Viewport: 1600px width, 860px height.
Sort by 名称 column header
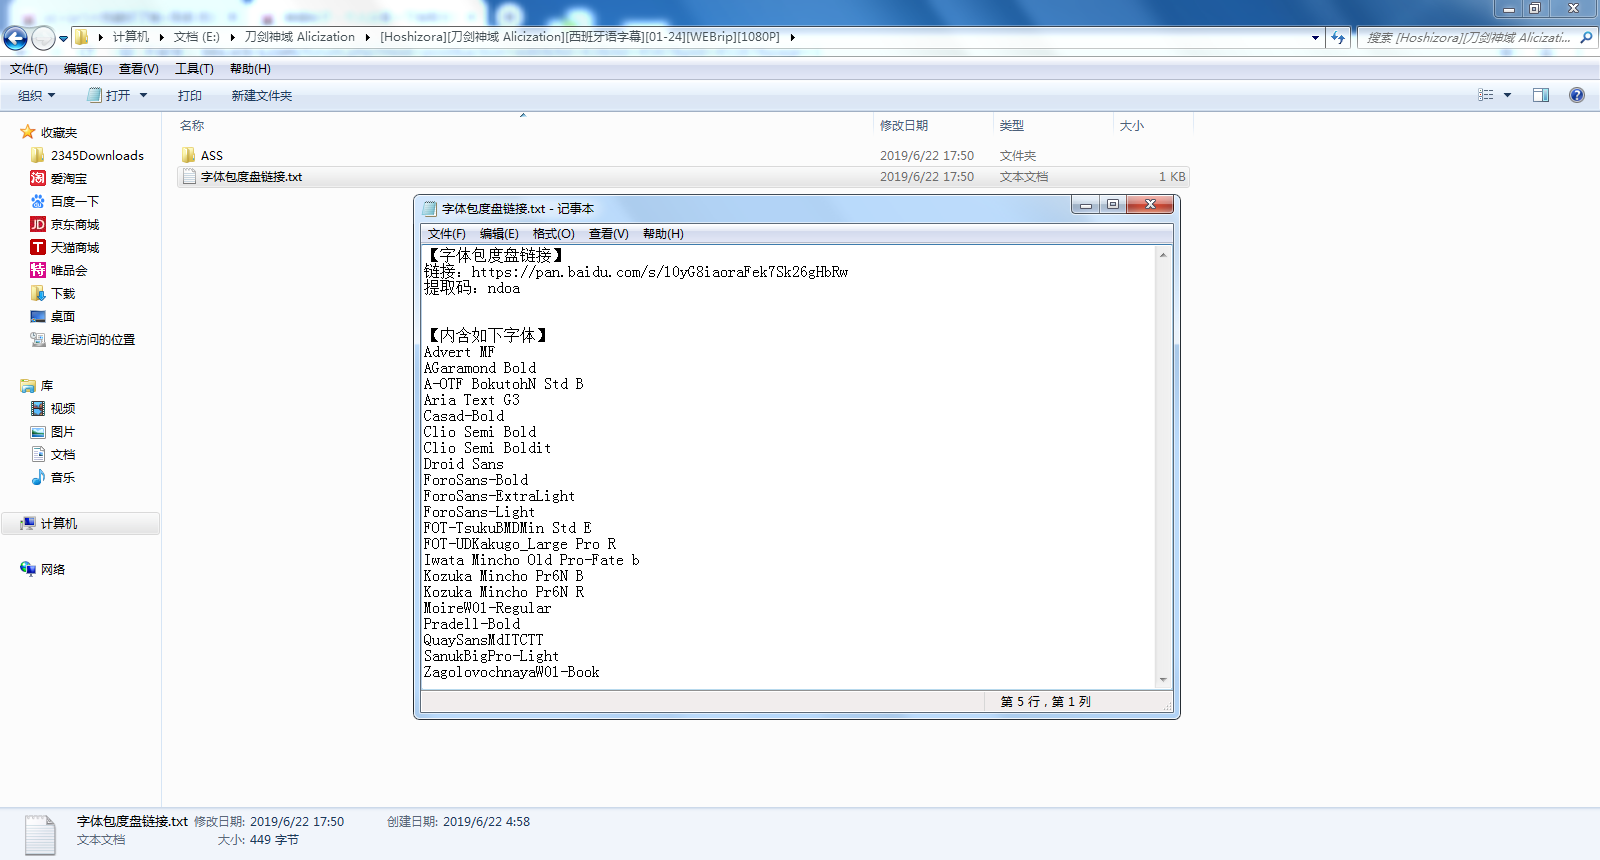192,125
